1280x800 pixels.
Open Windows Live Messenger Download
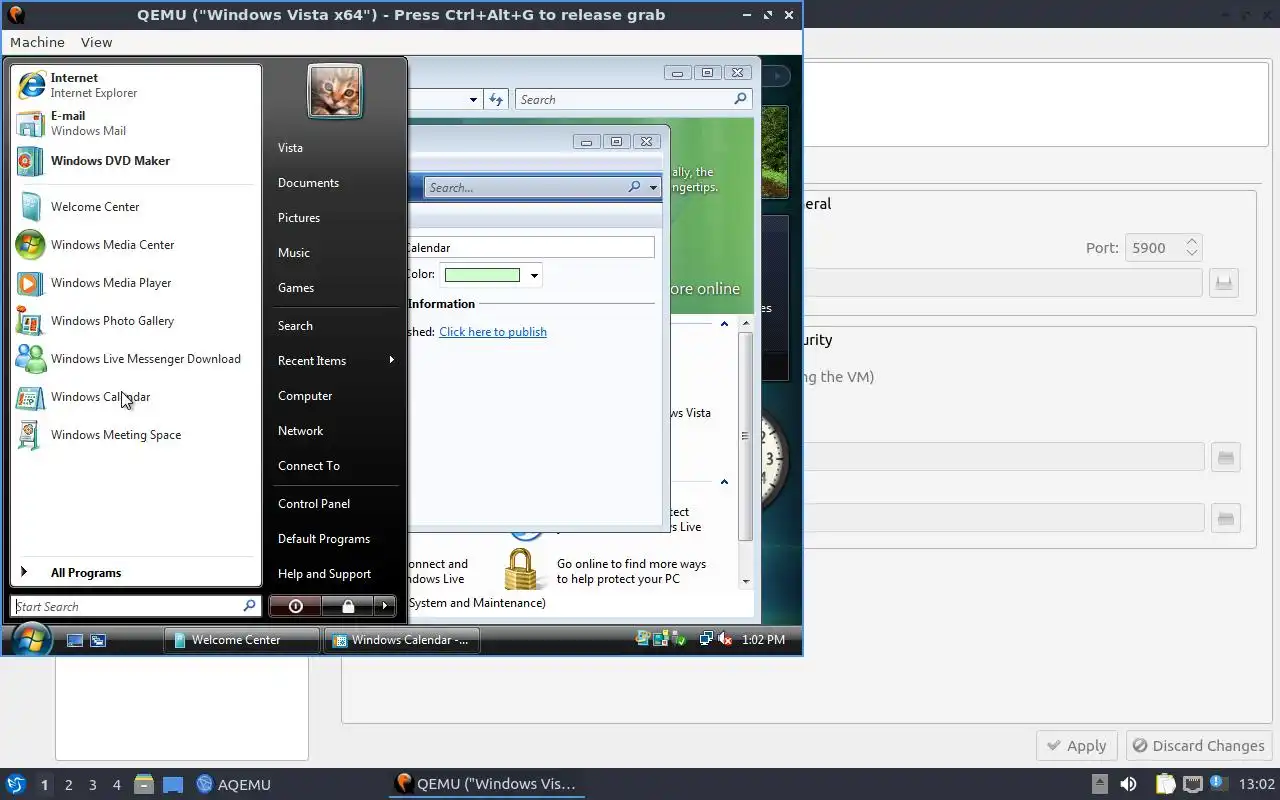click(x=137, y=359)
